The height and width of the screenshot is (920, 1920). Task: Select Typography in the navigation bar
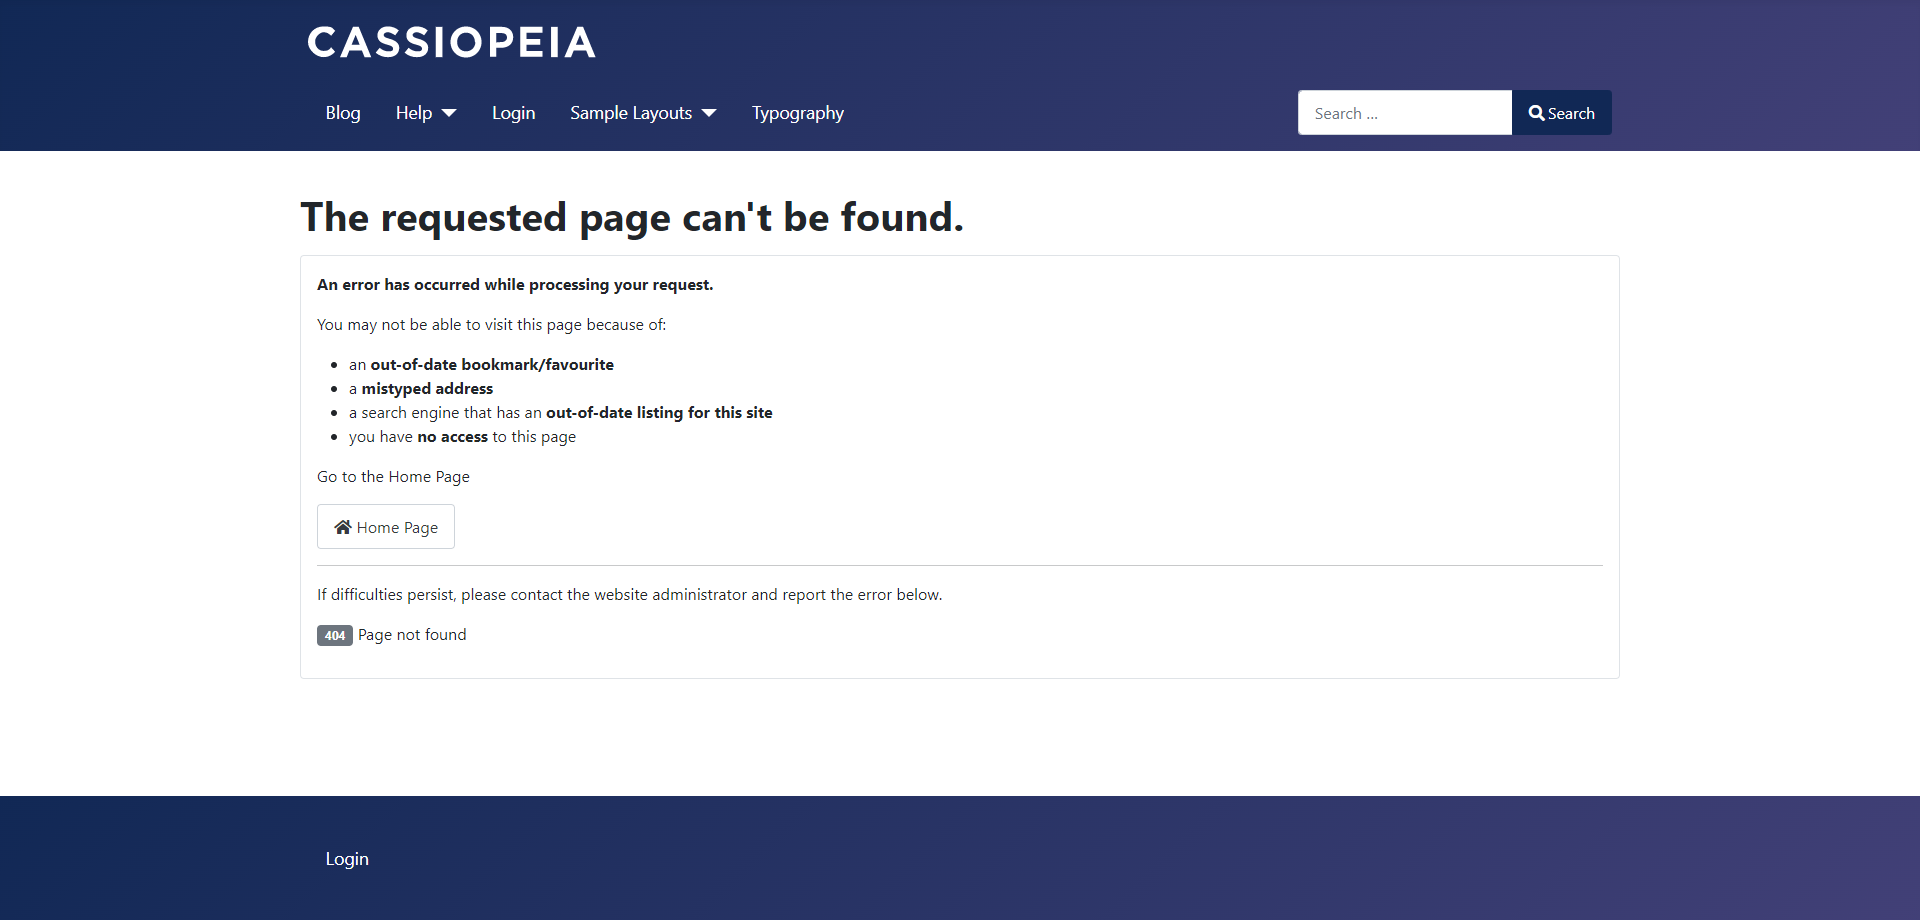pyautogui.click(x=797, y=113)
